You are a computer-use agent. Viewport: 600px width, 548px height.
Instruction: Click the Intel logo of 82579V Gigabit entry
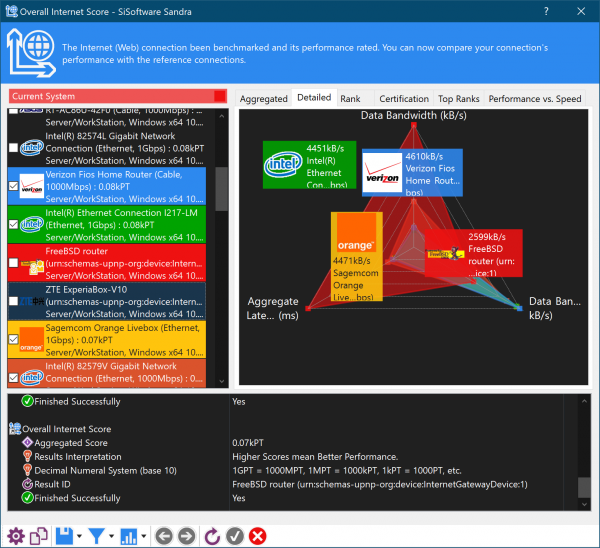32,378
